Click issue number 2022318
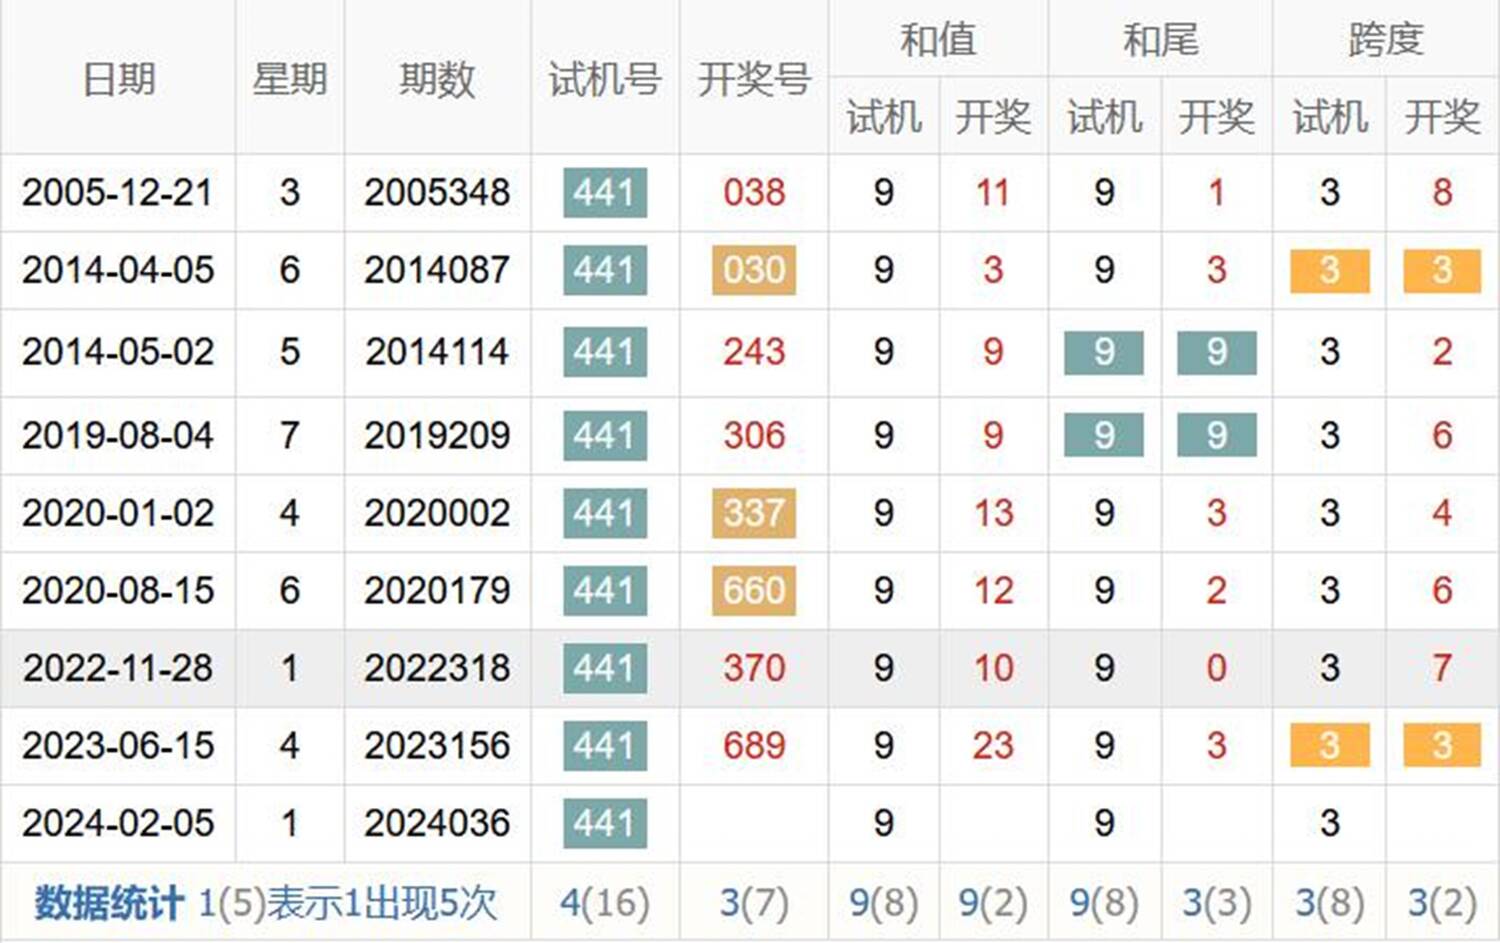Viewport: 1500px width, 943px height. click(x=437, y=668)
